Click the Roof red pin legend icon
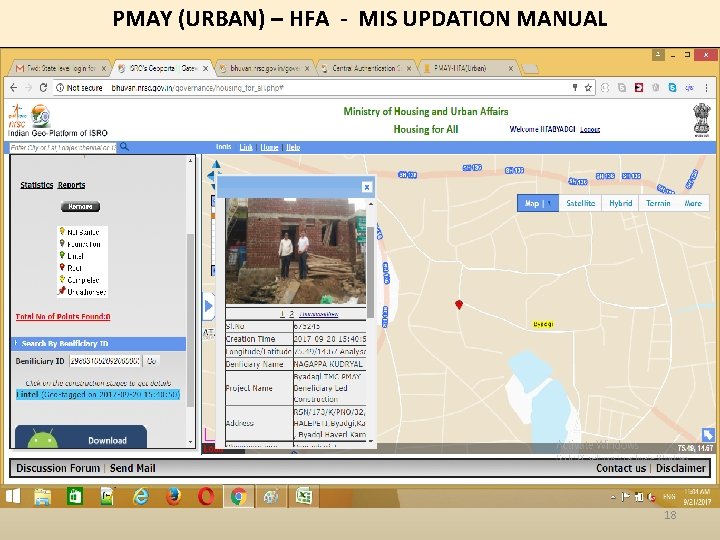The image size is (720, 540). (62, 267)
